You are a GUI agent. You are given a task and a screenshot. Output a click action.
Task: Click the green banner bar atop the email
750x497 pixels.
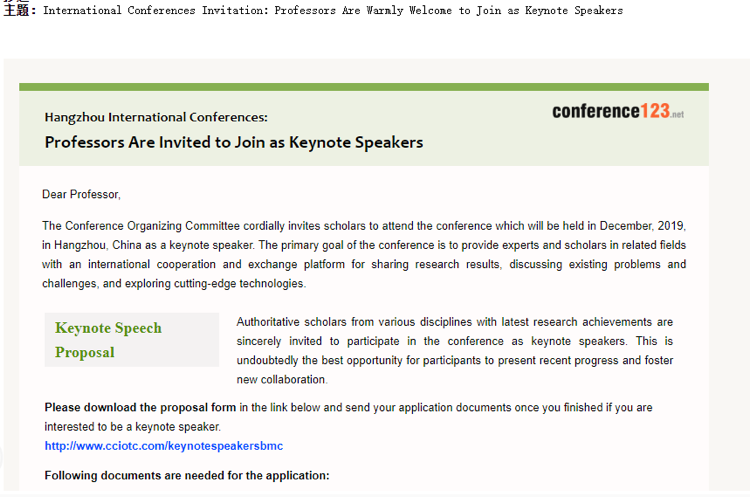click(x=364, y=87)
